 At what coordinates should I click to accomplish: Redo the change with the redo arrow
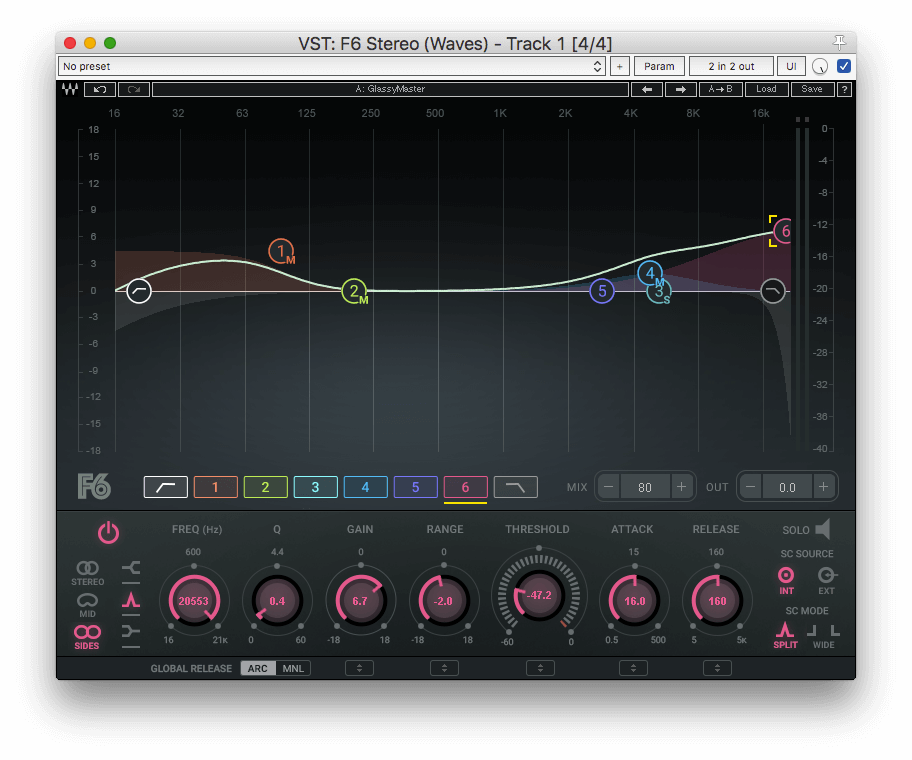click(x=134, y=89)
